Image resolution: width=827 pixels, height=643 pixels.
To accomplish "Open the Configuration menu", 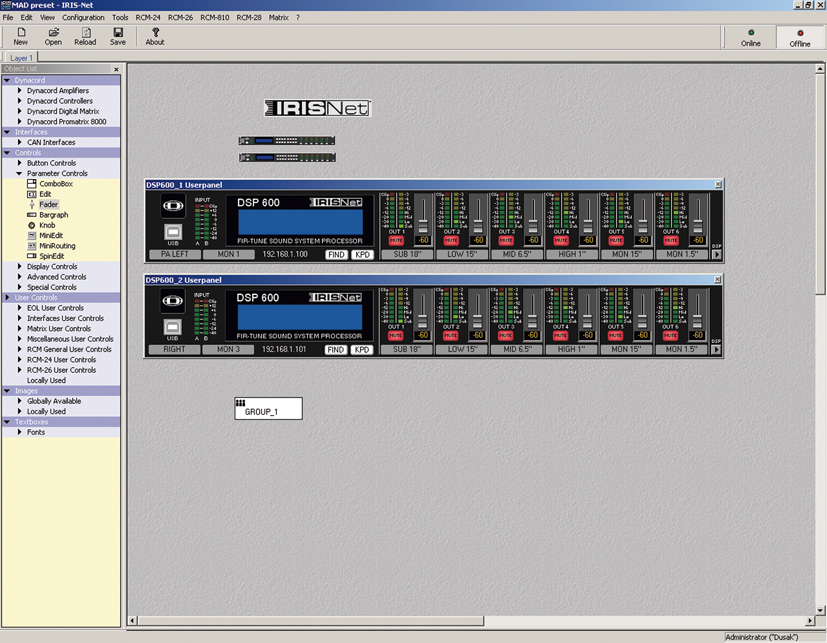I will 83,17.
